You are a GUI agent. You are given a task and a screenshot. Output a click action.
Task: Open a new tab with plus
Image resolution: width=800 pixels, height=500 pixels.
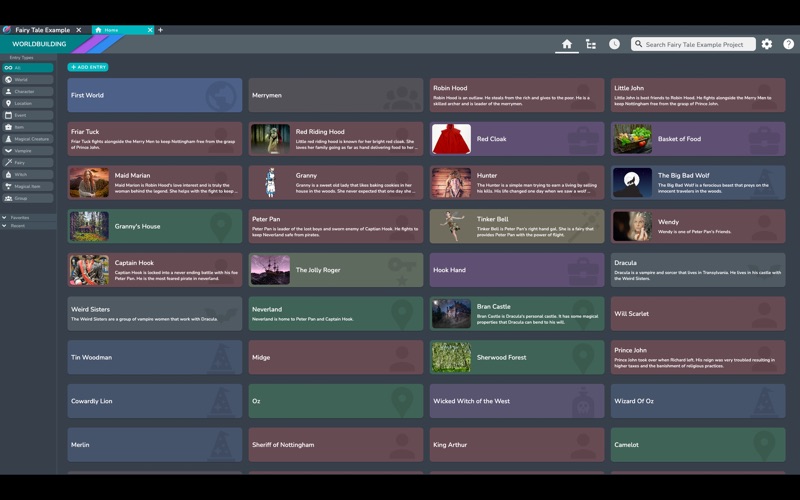click(160, 30)
